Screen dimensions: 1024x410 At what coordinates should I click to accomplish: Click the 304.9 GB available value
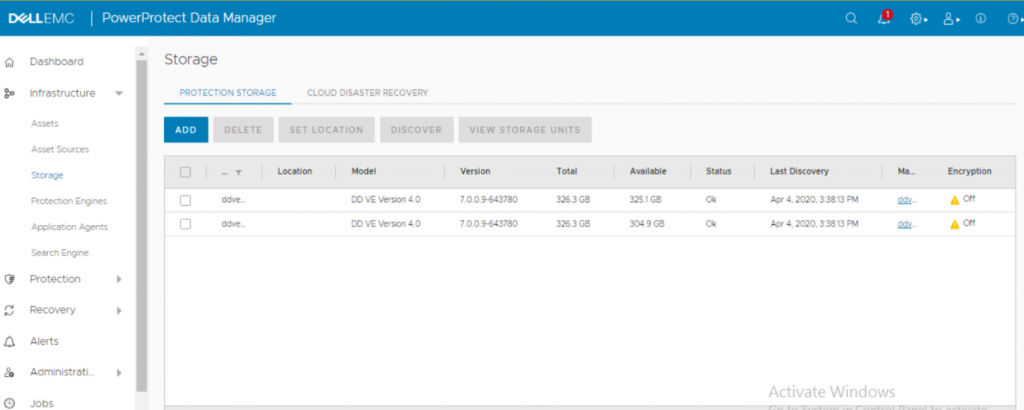click(647, 224)
